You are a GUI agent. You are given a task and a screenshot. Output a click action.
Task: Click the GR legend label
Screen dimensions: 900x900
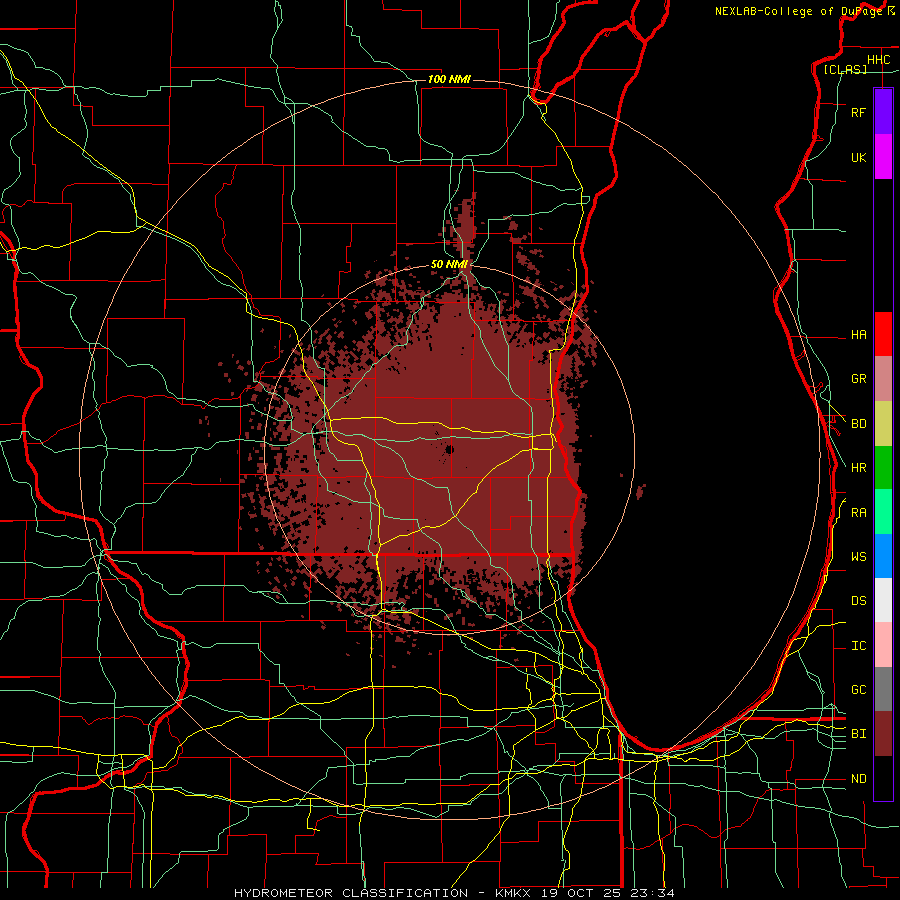858,379
